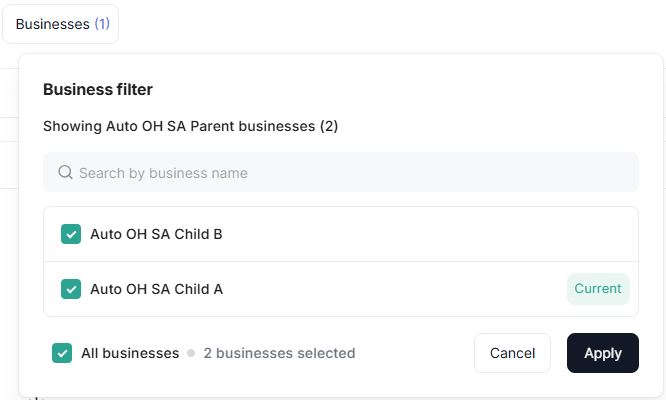666x400 pixels.
Task: Click the All businesses label text
Action: click(130, 353)
